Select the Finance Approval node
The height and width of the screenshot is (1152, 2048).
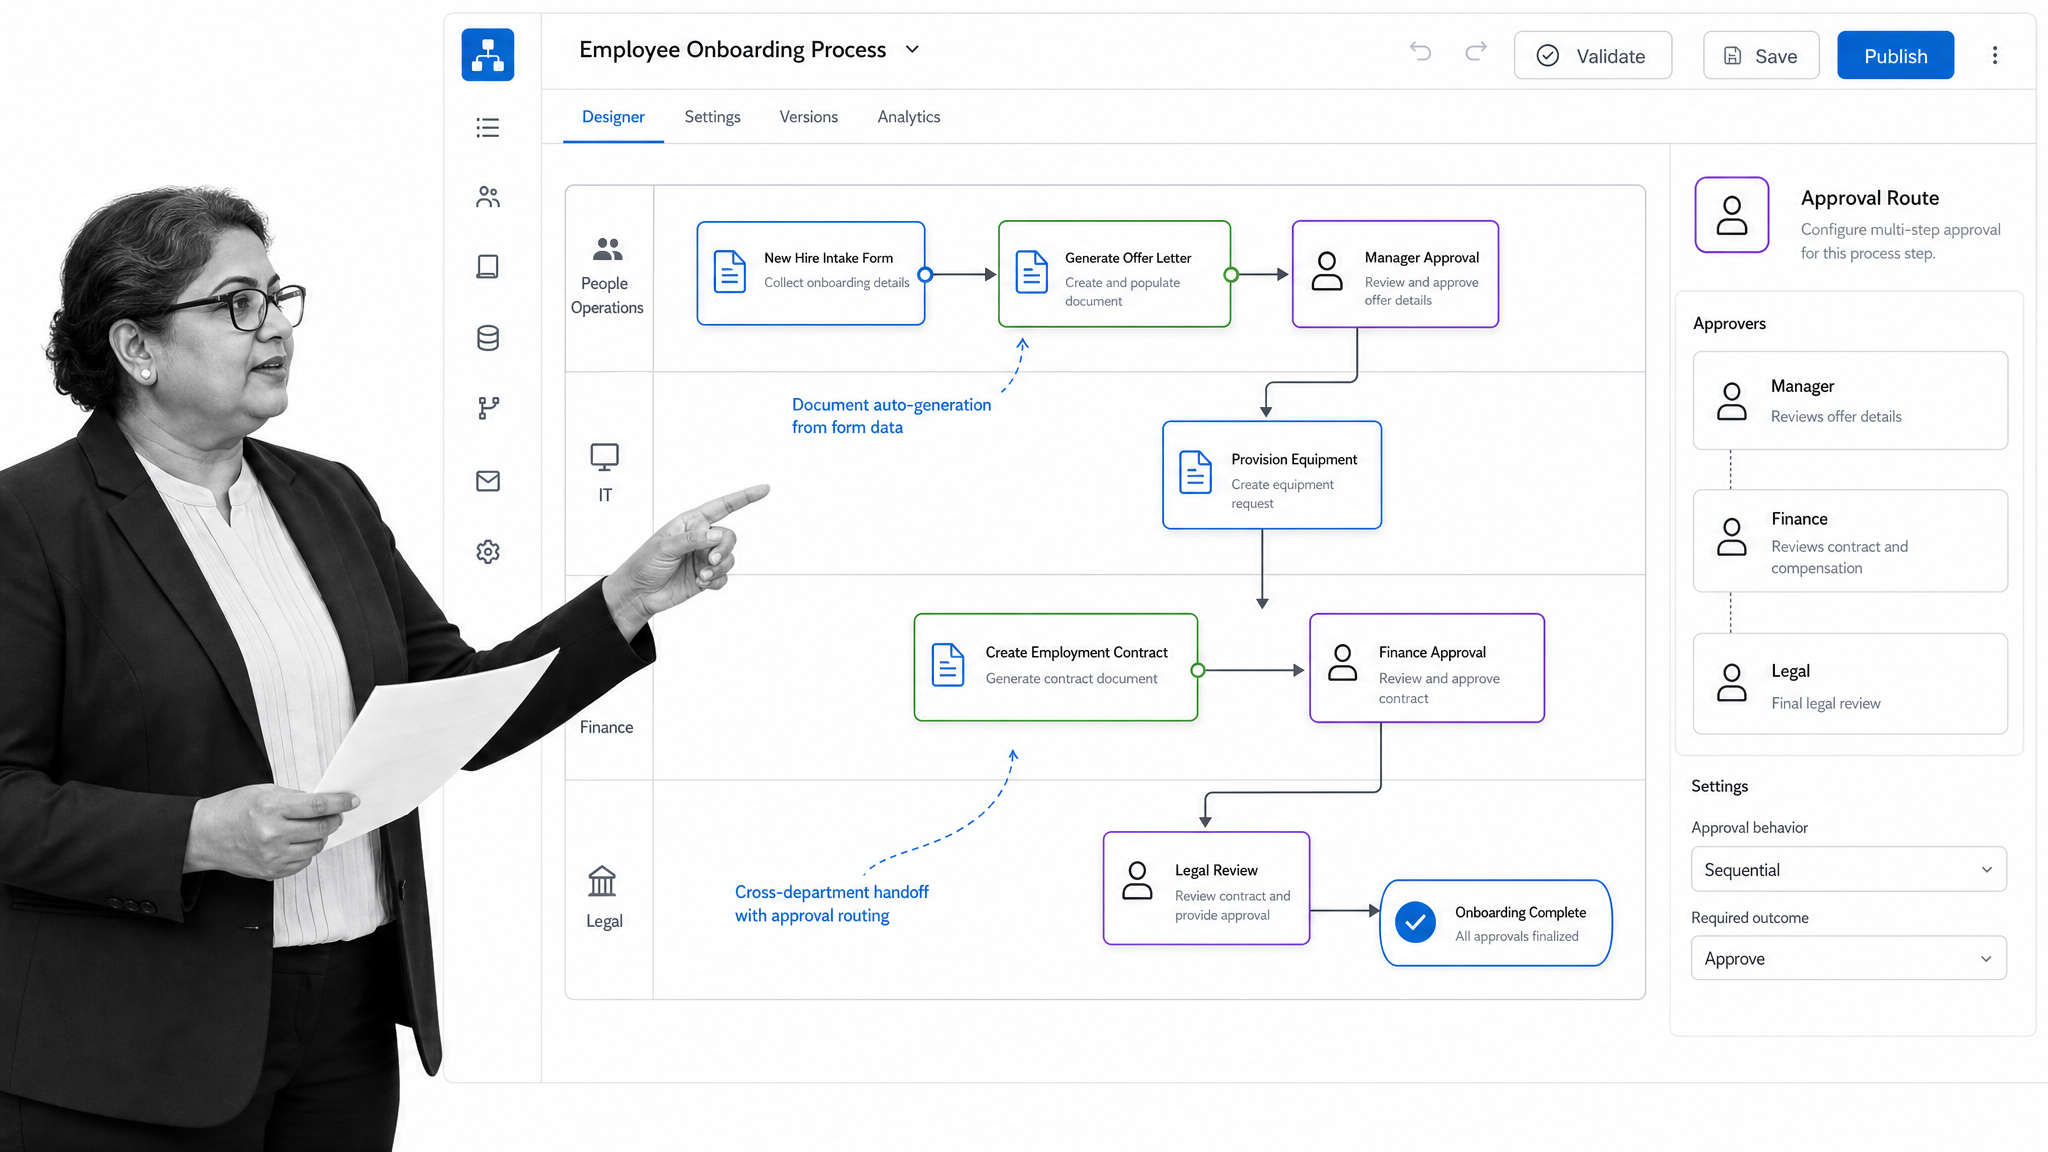pyautogui.click(x=1427, y=668)
